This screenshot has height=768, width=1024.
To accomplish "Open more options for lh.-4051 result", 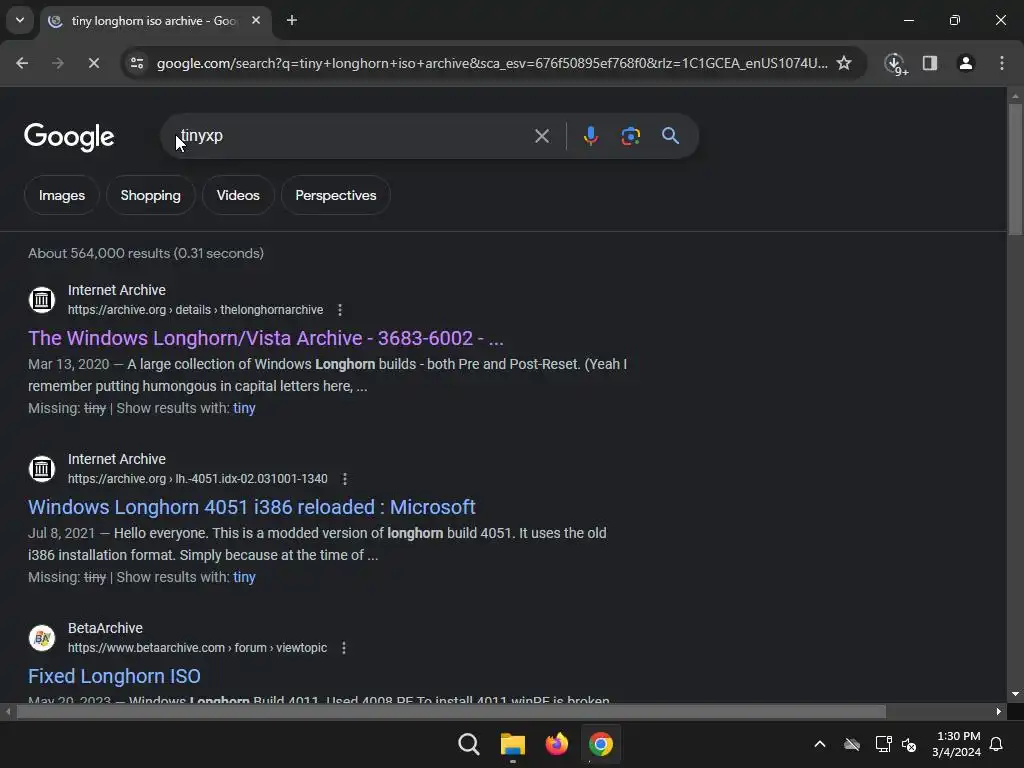I will click(x=345, y=479).
